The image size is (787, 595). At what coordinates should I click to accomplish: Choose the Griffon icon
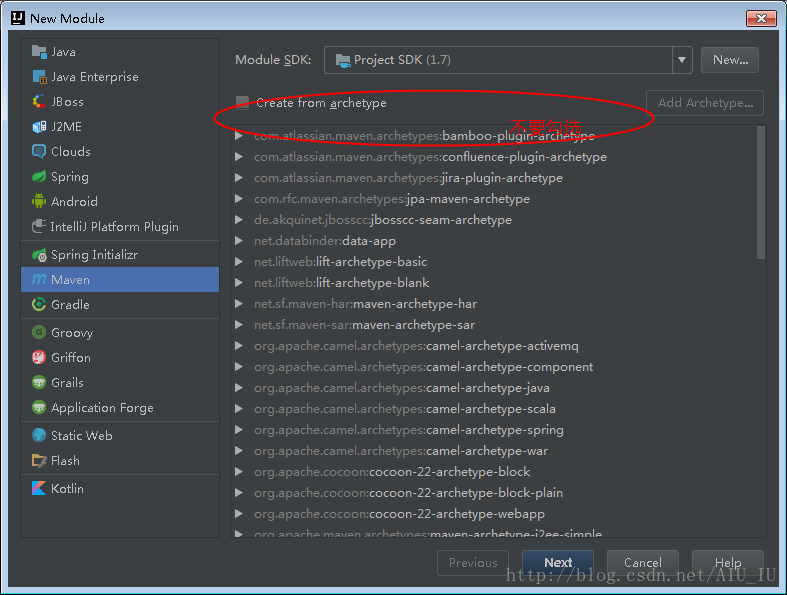click(x=39, y=358)
